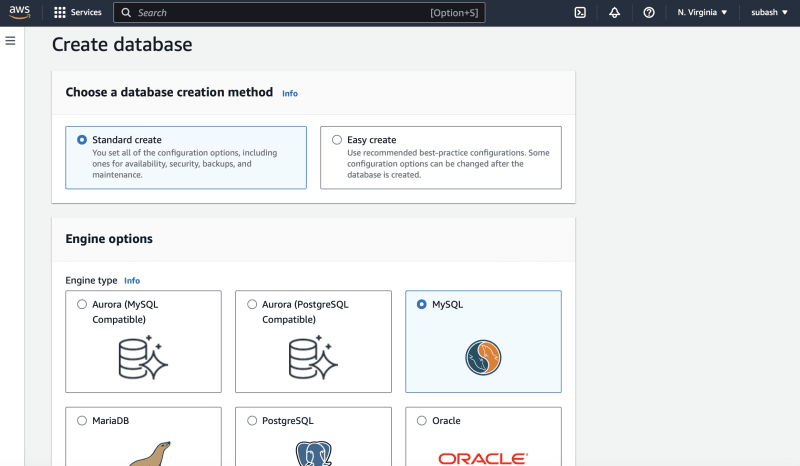
Task: Select the MariaDB engine radio button
Action: (82, 421)
